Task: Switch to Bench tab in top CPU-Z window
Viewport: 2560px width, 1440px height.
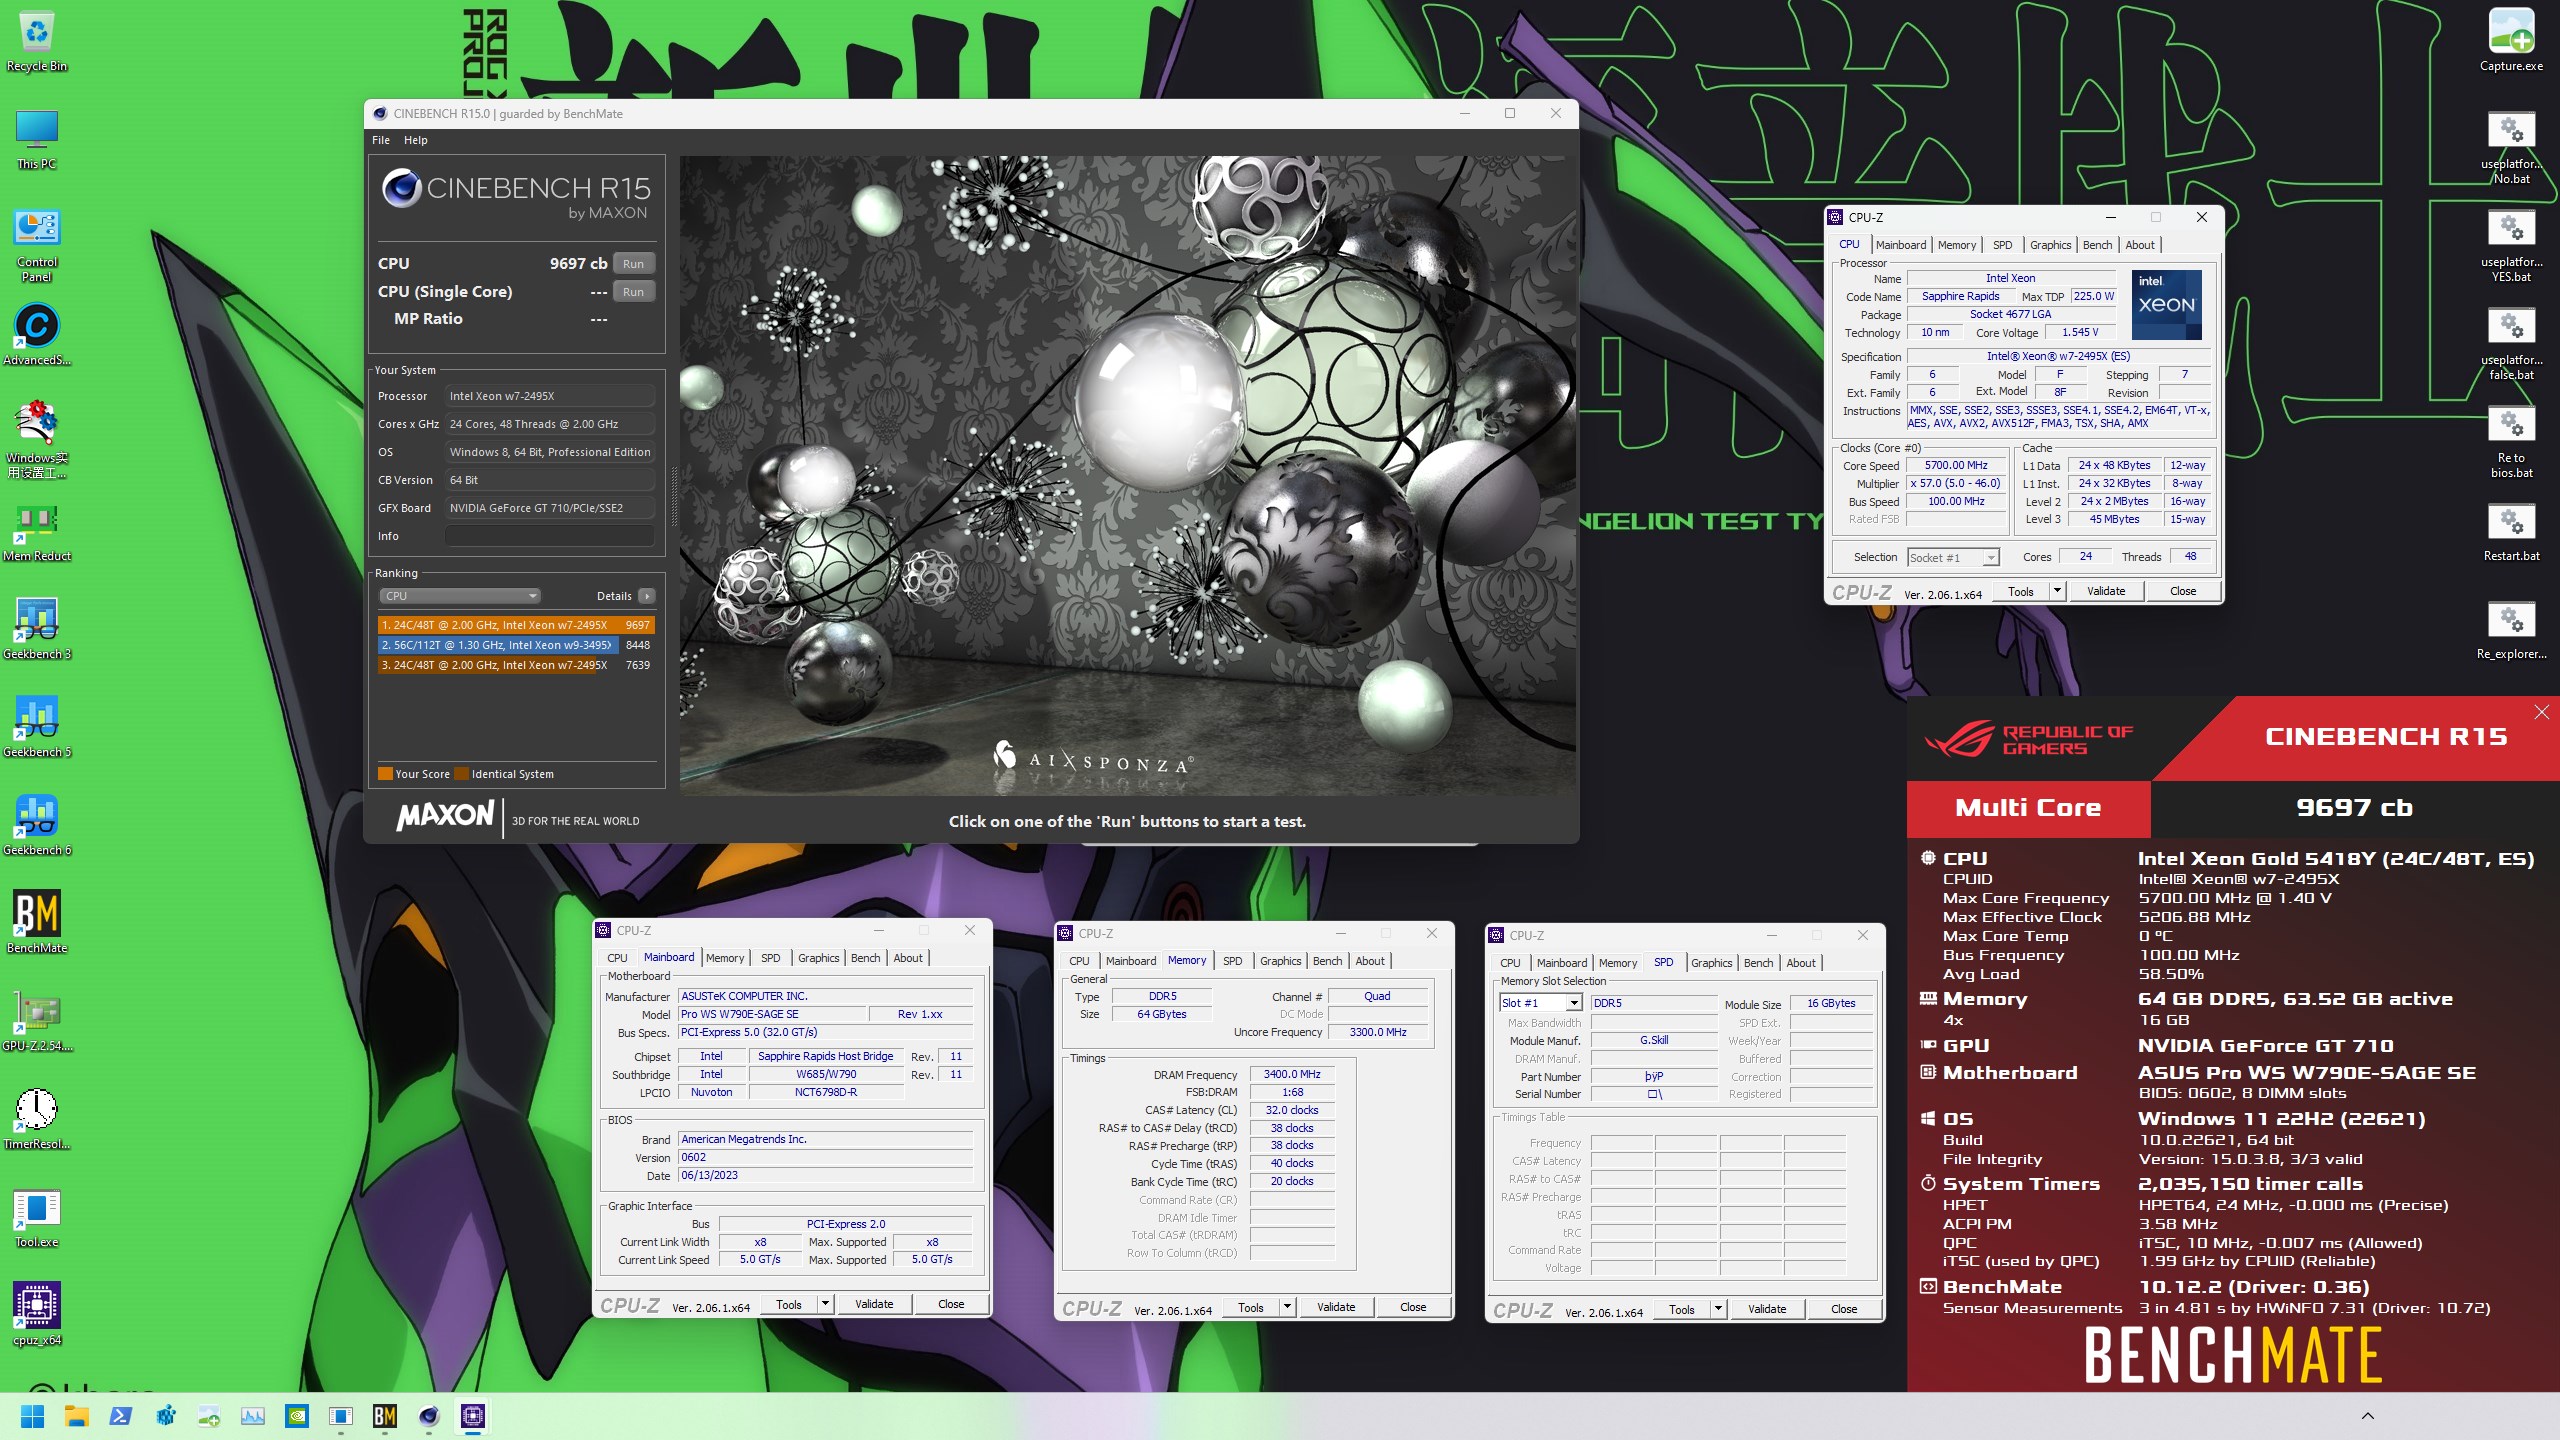Action: [x=2097, y=245]
